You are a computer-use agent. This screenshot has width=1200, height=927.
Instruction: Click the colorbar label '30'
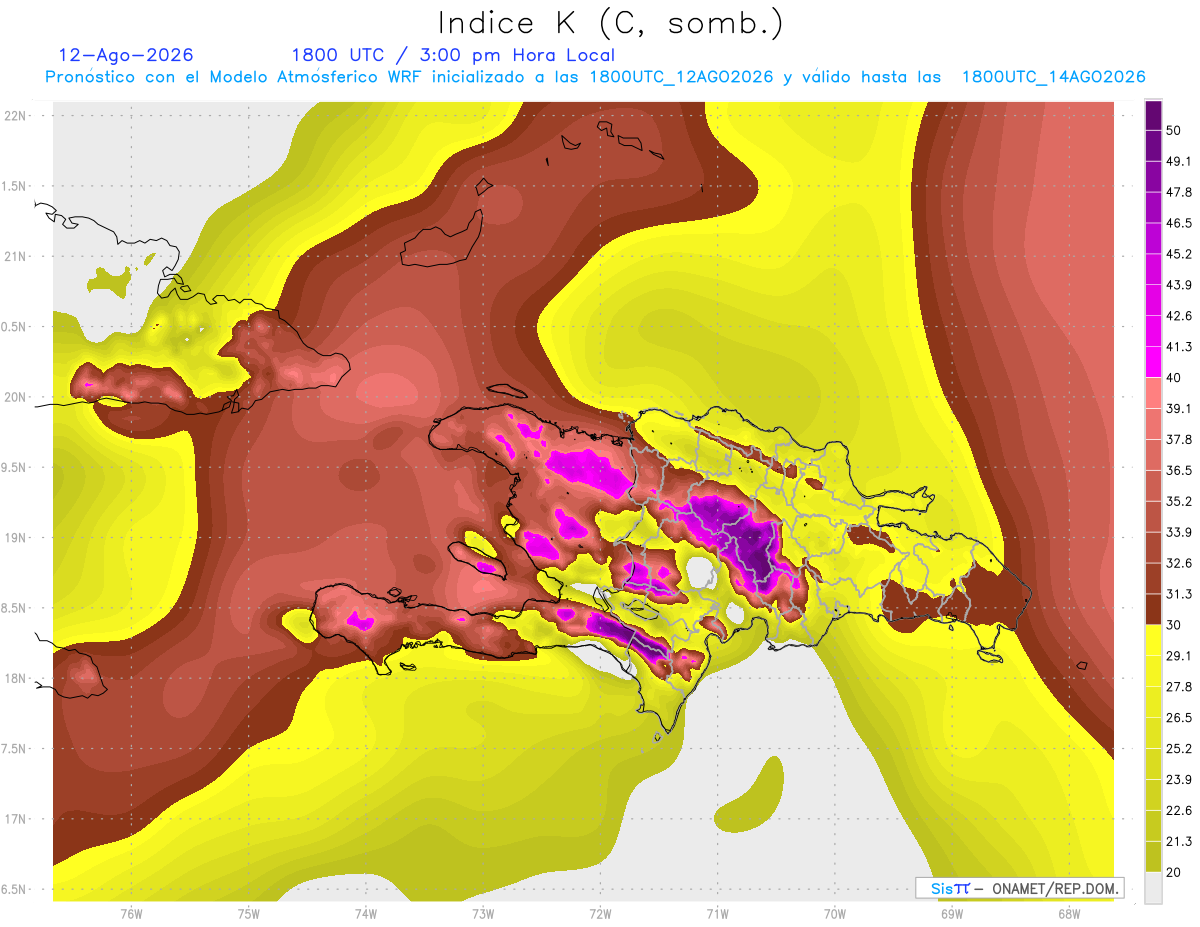pos(1174,625)
